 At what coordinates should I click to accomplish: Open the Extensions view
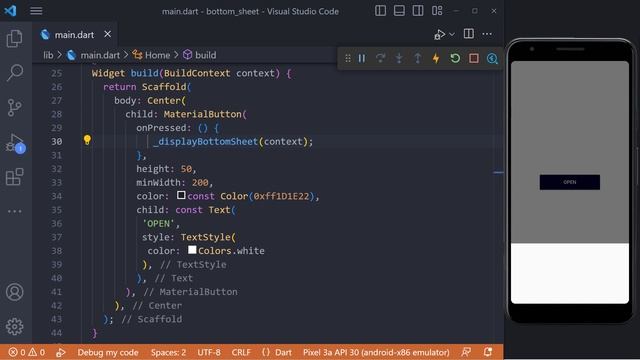pyautogui.click(x=15, y=177)
